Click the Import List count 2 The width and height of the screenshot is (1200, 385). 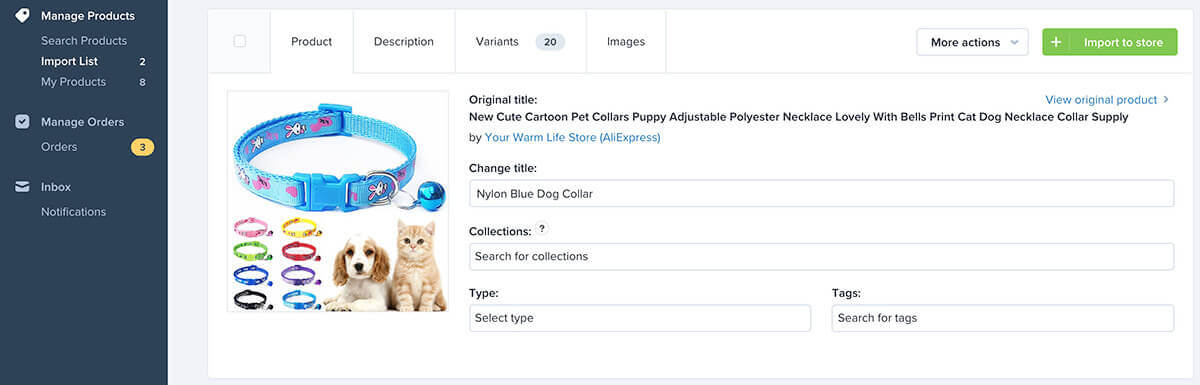click(x=142, y=62)
